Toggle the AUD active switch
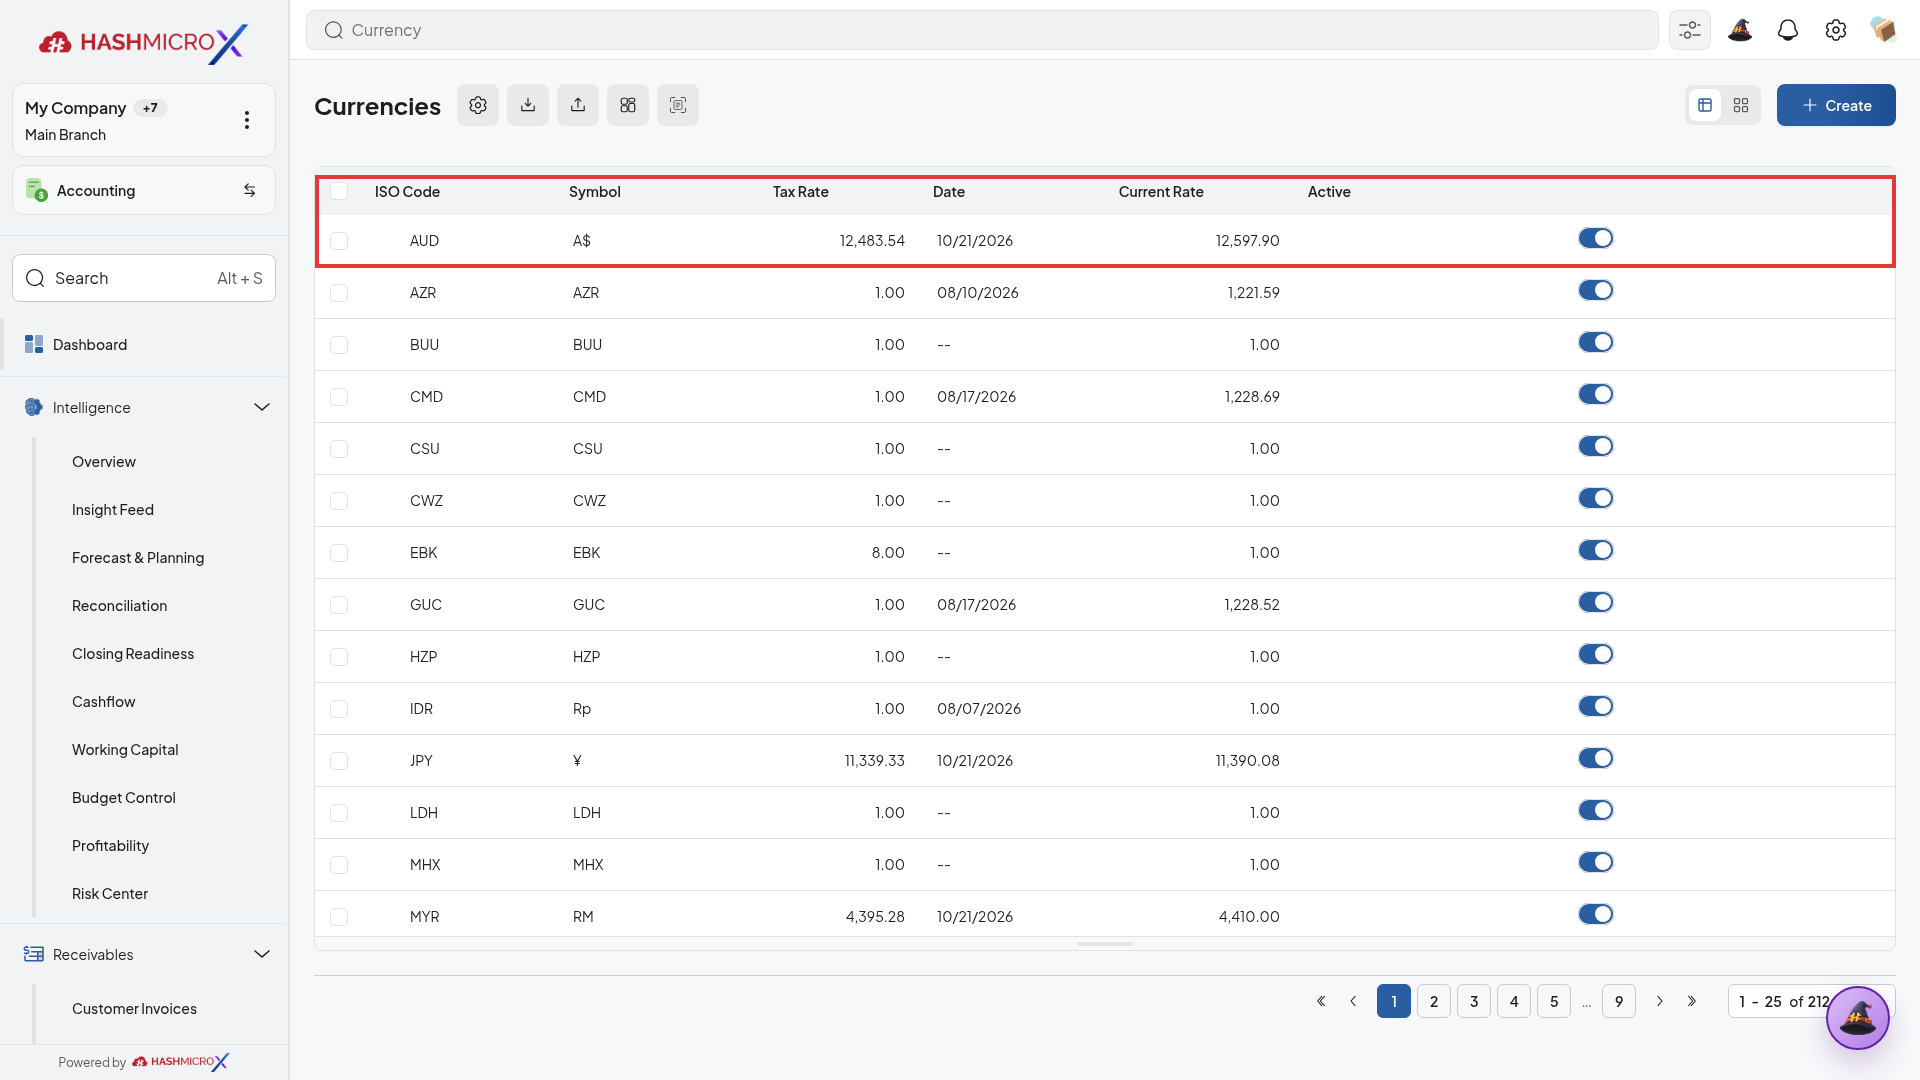The height and width of the screenshot is (1080, 1920). click(x=1596, y=238)
